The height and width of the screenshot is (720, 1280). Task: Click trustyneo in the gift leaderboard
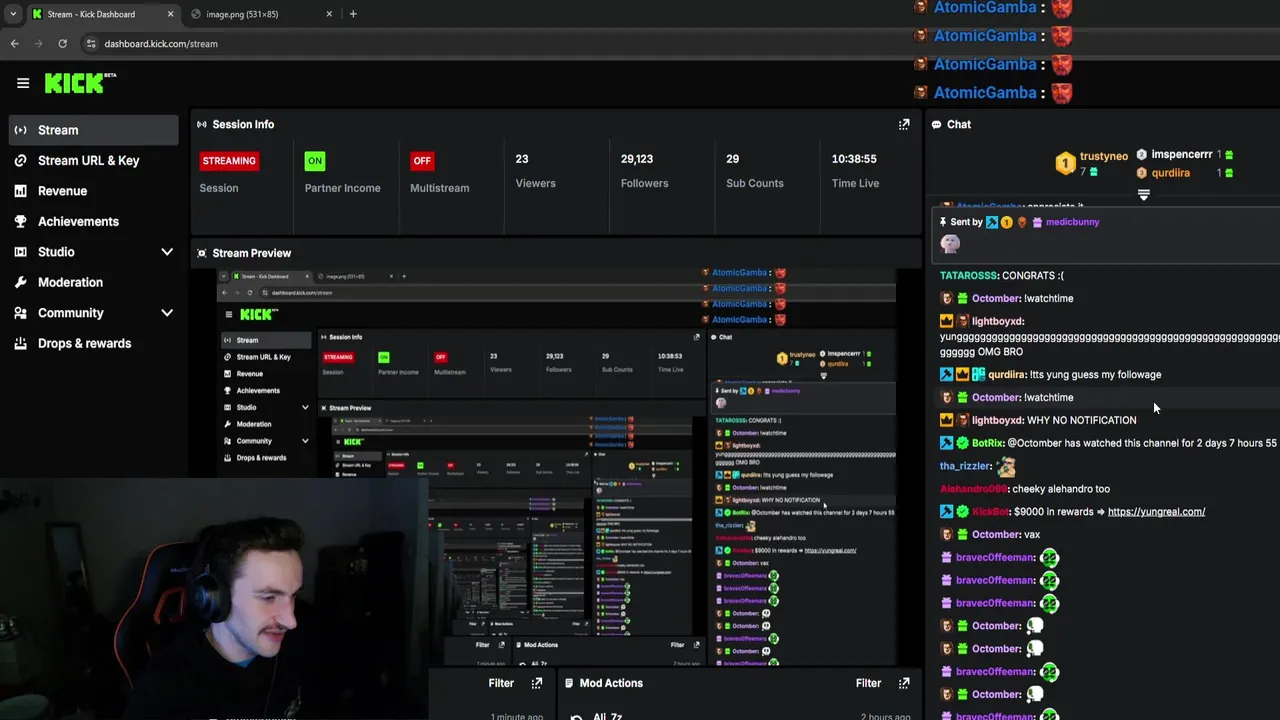tap(1104, 156)
